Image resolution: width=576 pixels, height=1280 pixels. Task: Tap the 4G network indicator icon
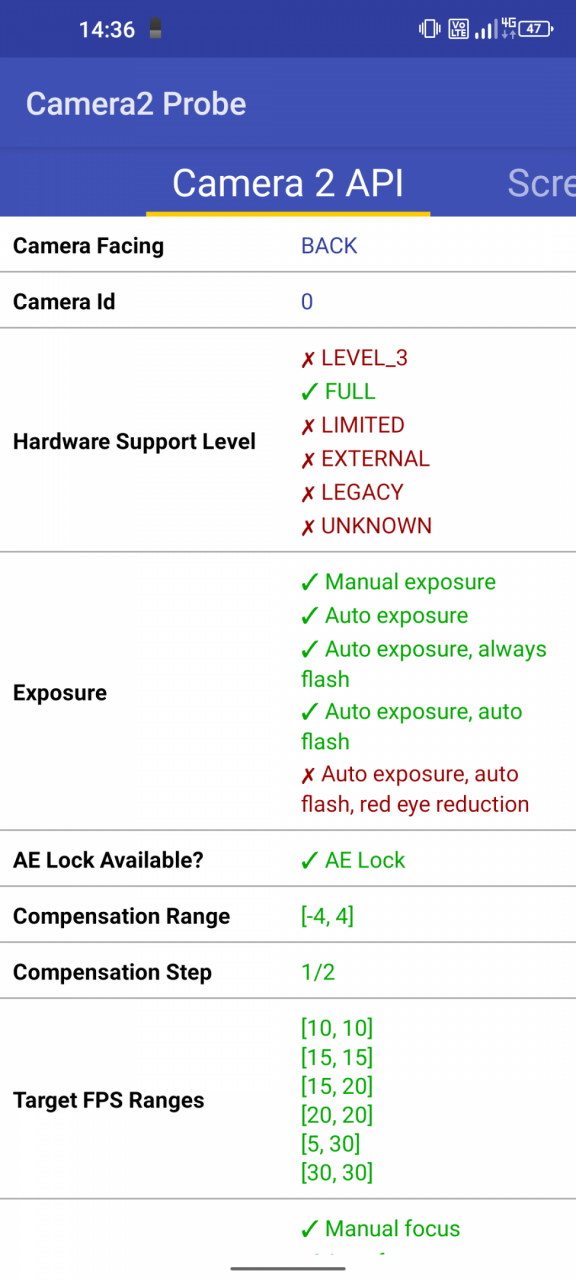click(509, 29)
